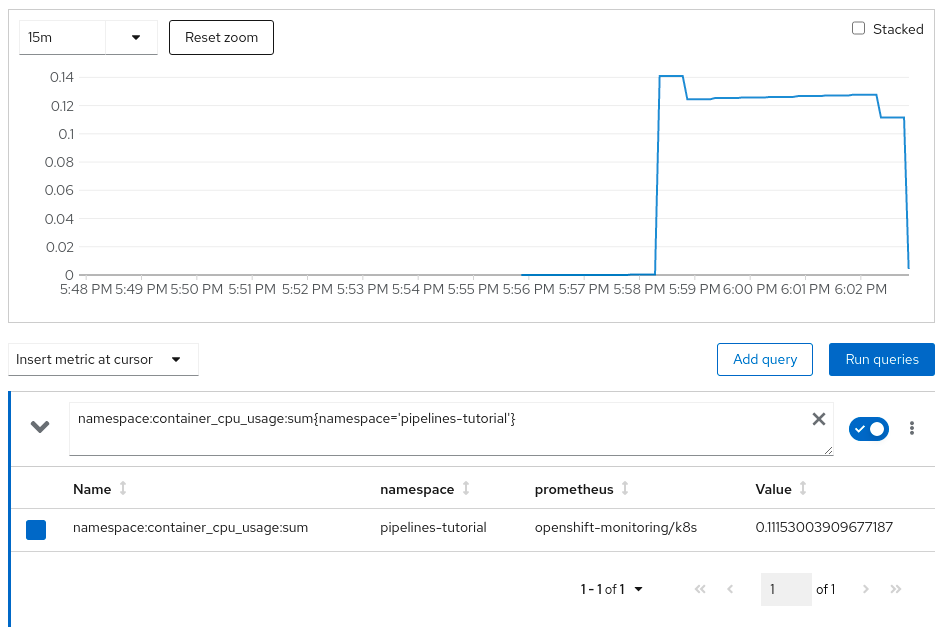The image size is (945, 644).
Task: Go to the previous results page
Action: 730,589
